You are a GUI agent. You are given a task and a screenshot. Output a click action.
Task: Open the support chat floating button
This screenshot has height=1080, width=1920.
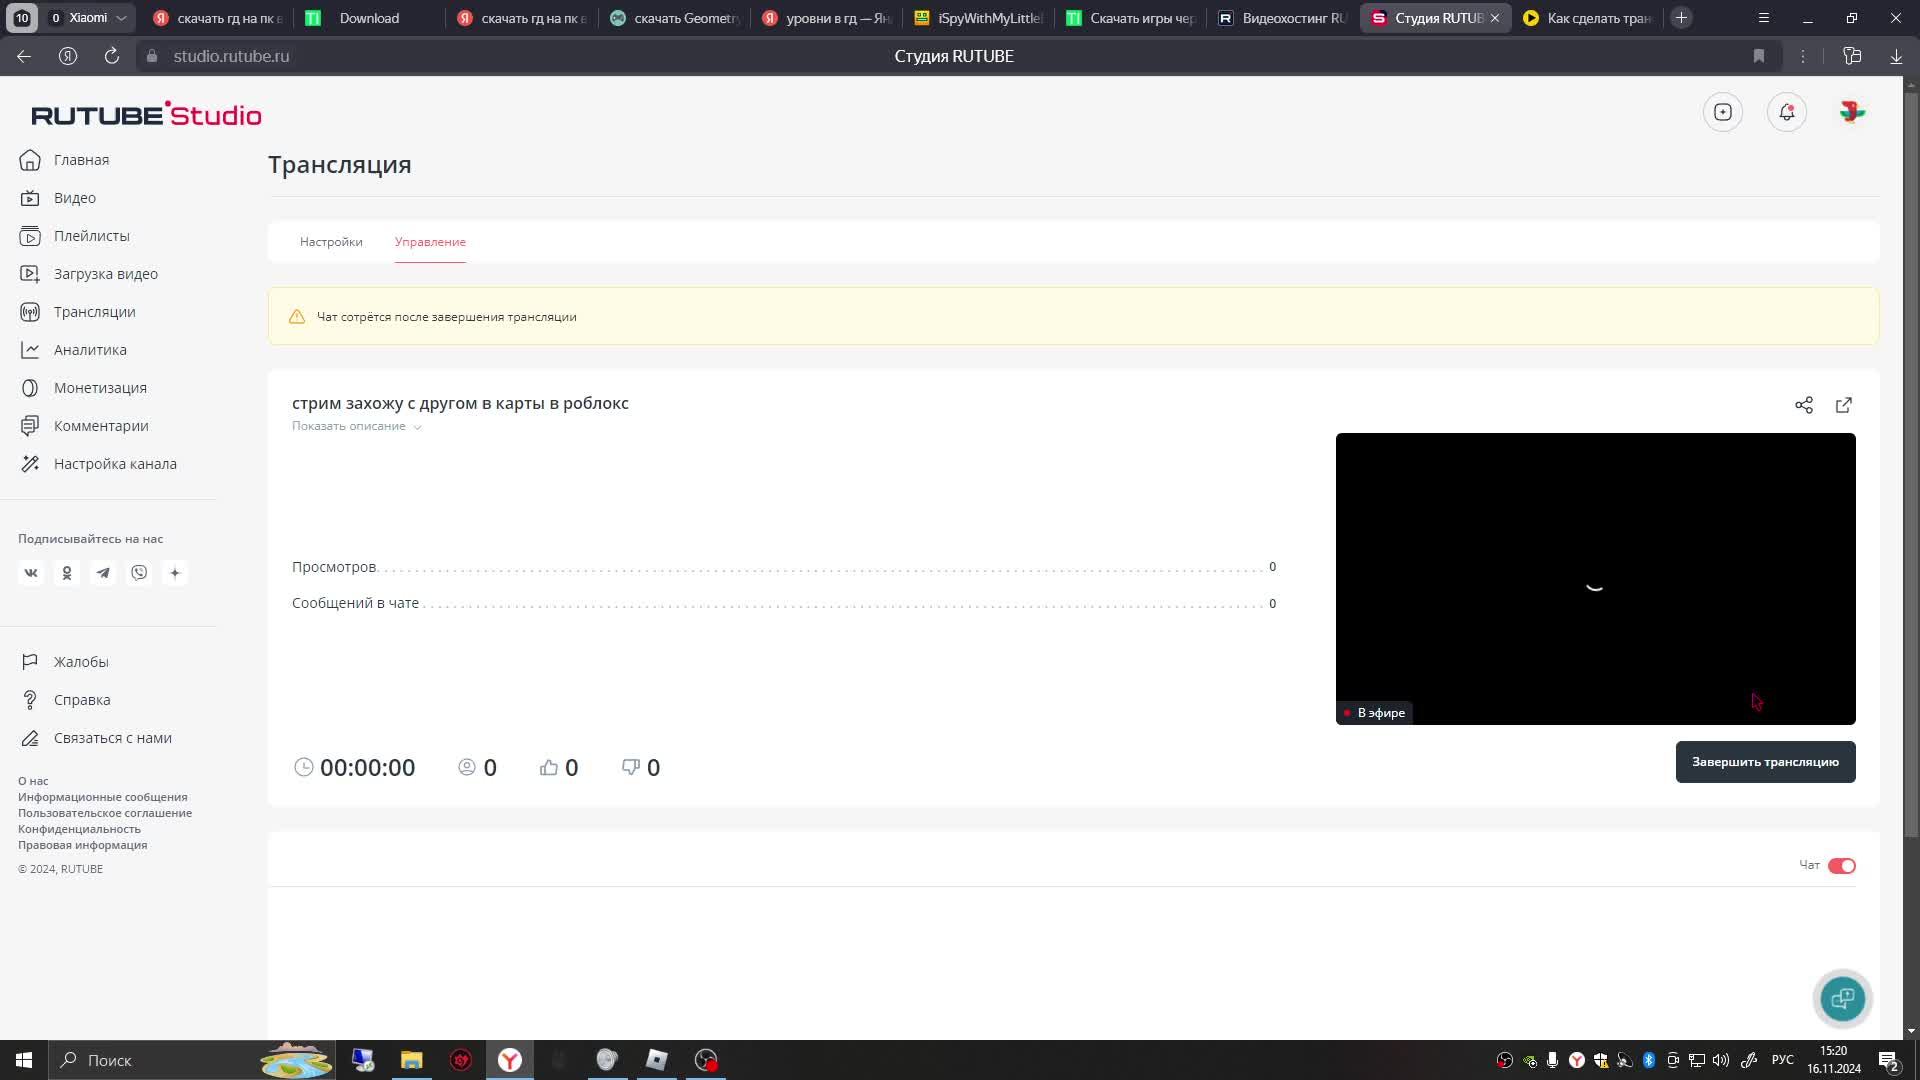coord(1842,998)
